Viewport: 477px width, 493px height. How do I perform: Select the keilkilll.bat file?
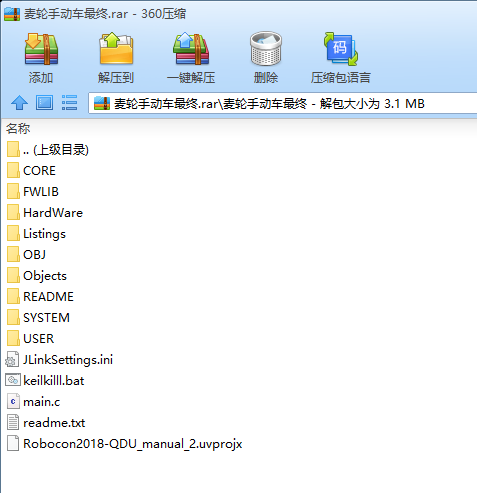pyautogui.click(x=45, y=381)
